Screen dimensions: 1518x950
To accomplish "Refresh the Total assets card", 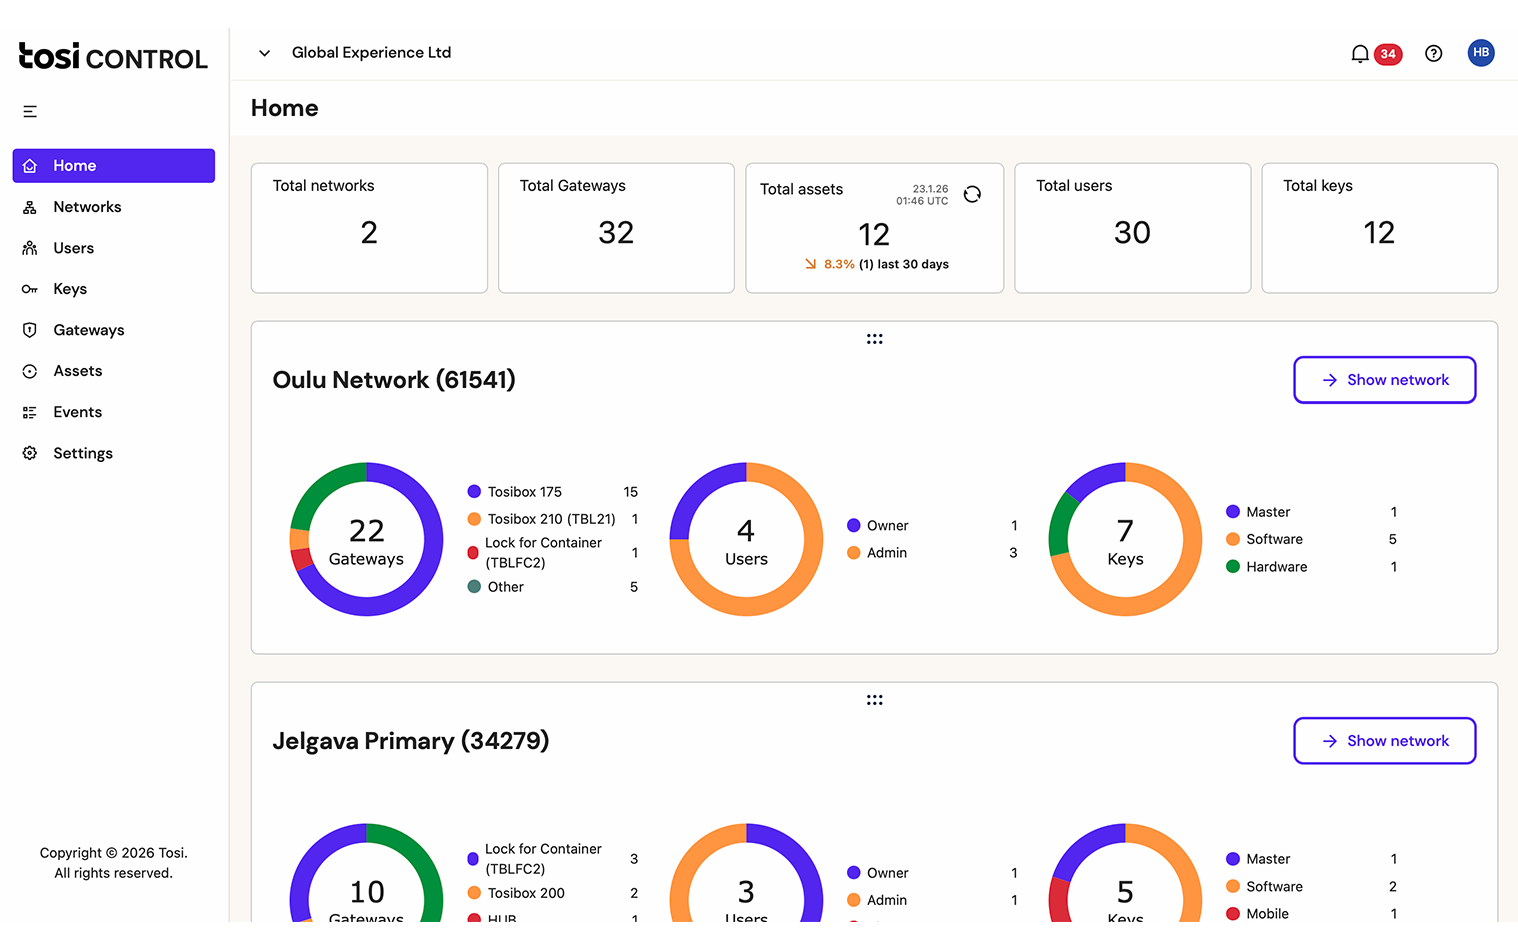I will click(972, 194).
